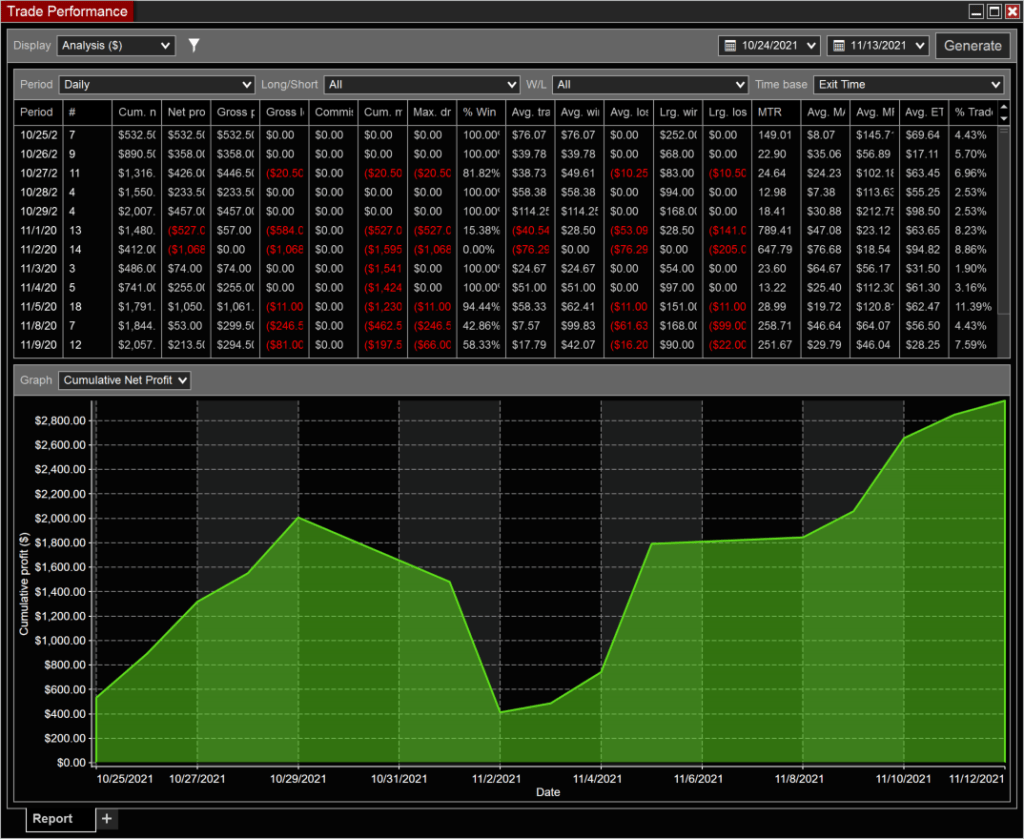Open the Graph Cumulative Net Profit dropdown

[125, 380]
